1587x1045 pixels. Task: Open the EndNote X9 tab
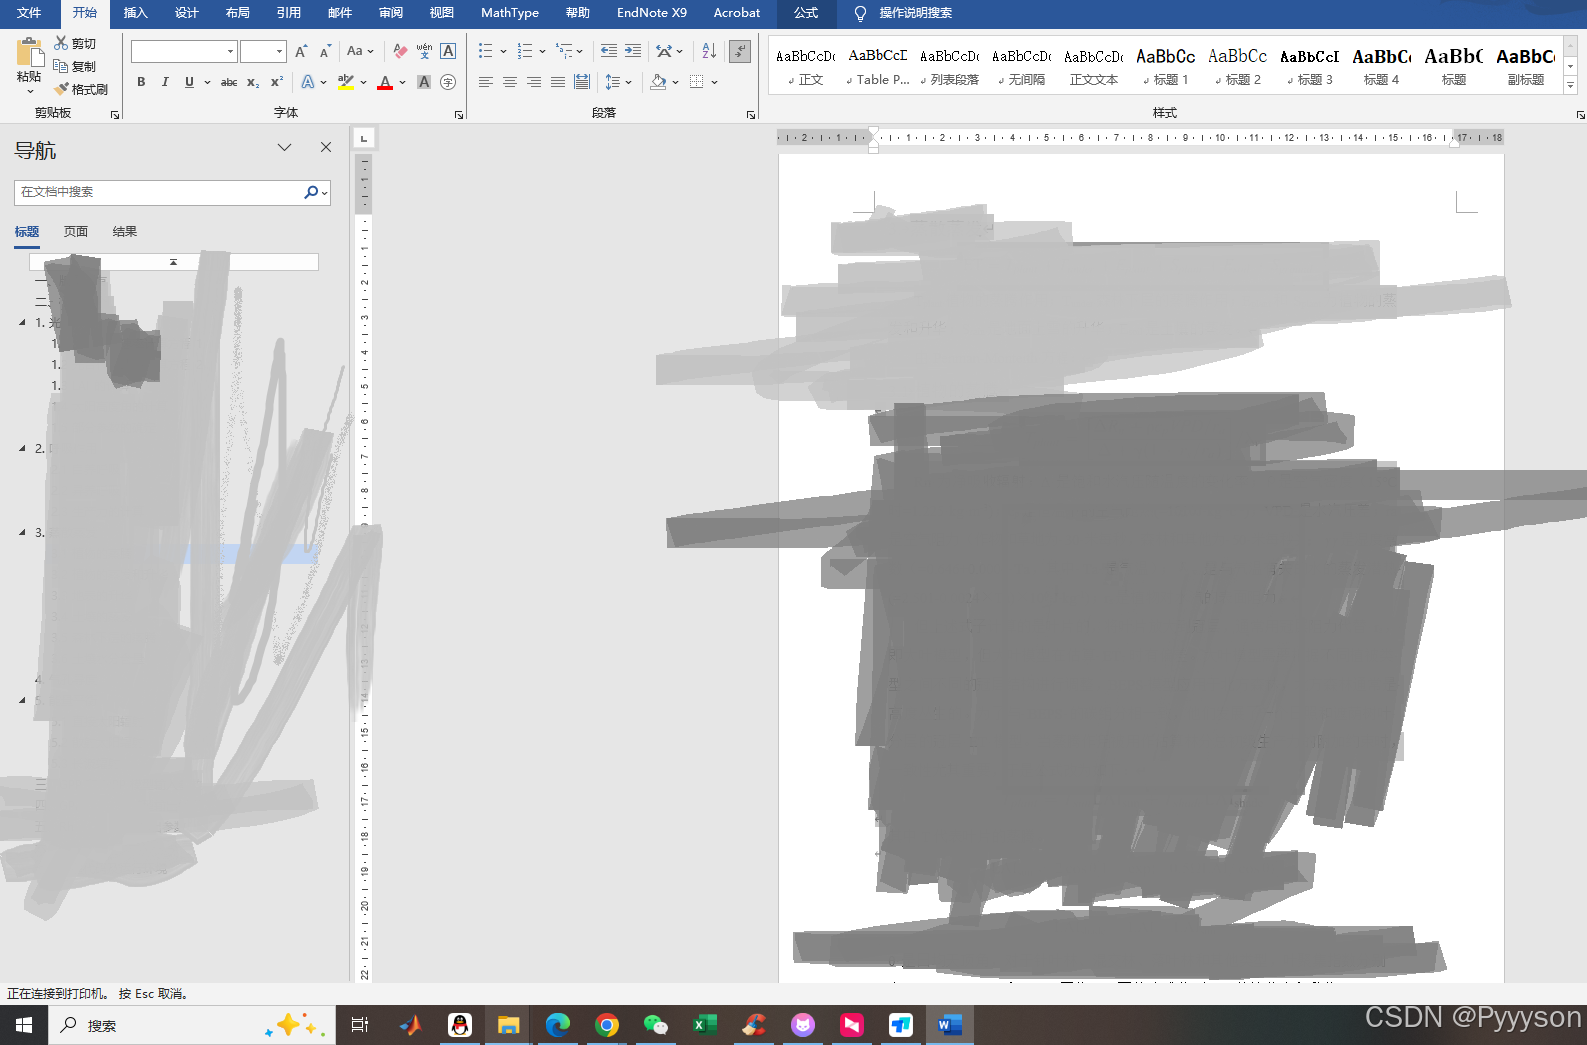pyautogui.click(x=652, y=13)
